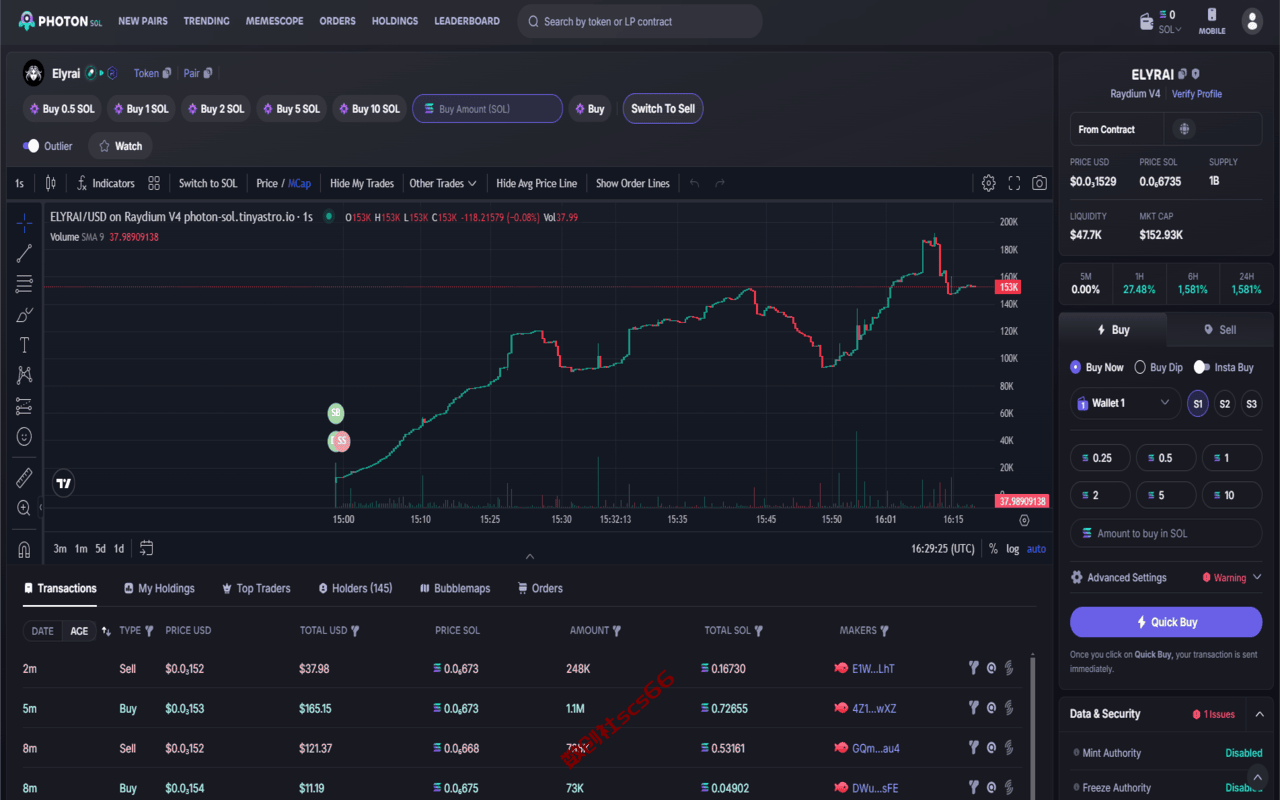Select the S2 preset
Image resolution: width=1280 pixels, height=800 pixels.
coord(1224,404)
